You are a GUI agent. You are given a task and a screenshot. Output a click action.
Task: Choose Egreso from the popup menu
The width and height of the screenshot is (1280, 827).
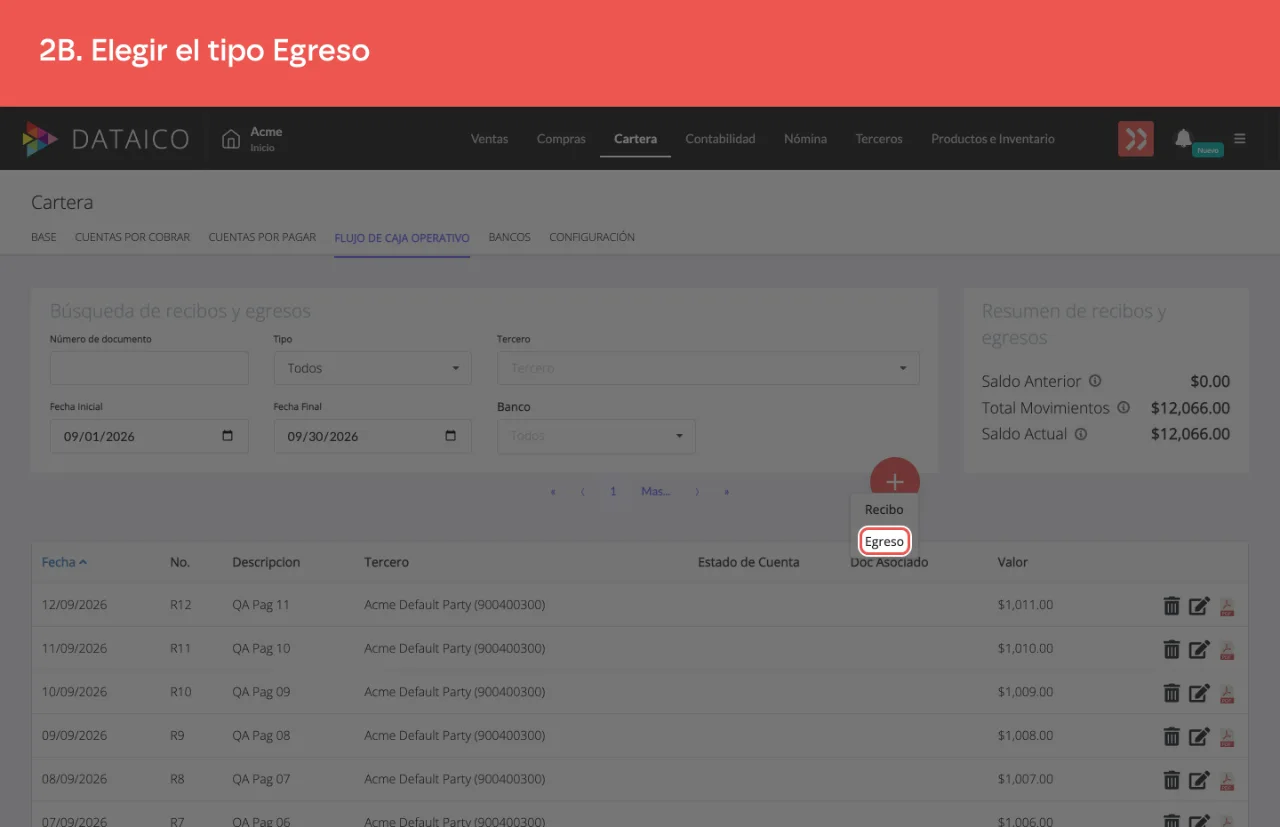tap(884, 542)
